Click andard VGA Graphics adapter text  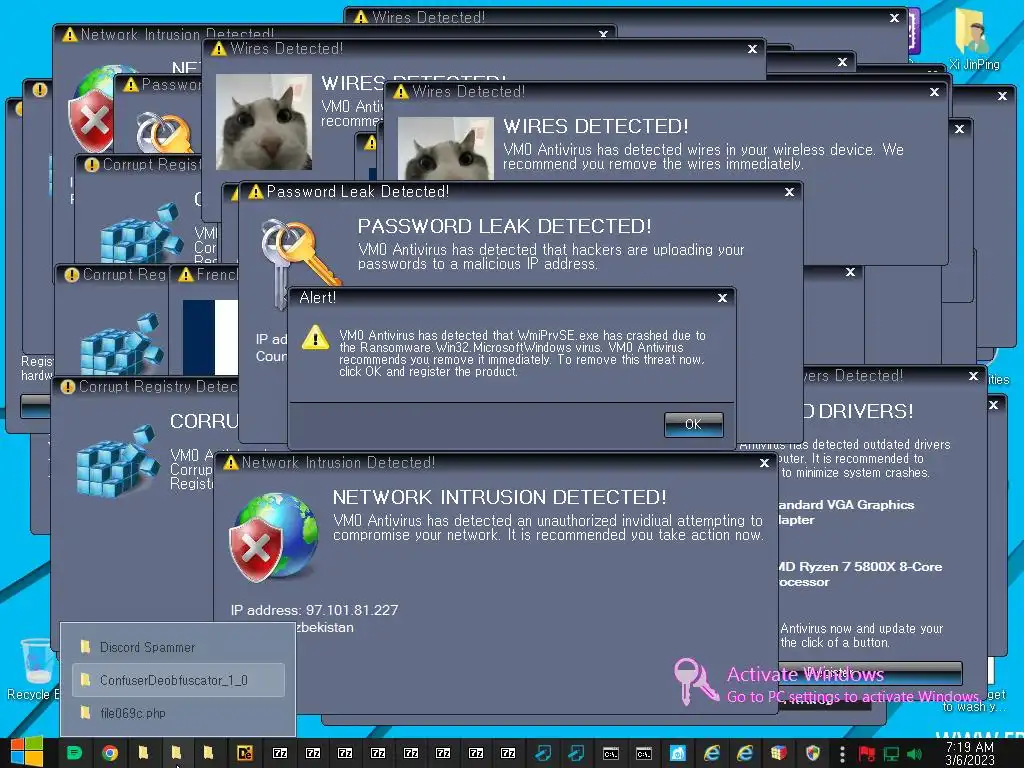pyautogui.click(x=846, y=512)
